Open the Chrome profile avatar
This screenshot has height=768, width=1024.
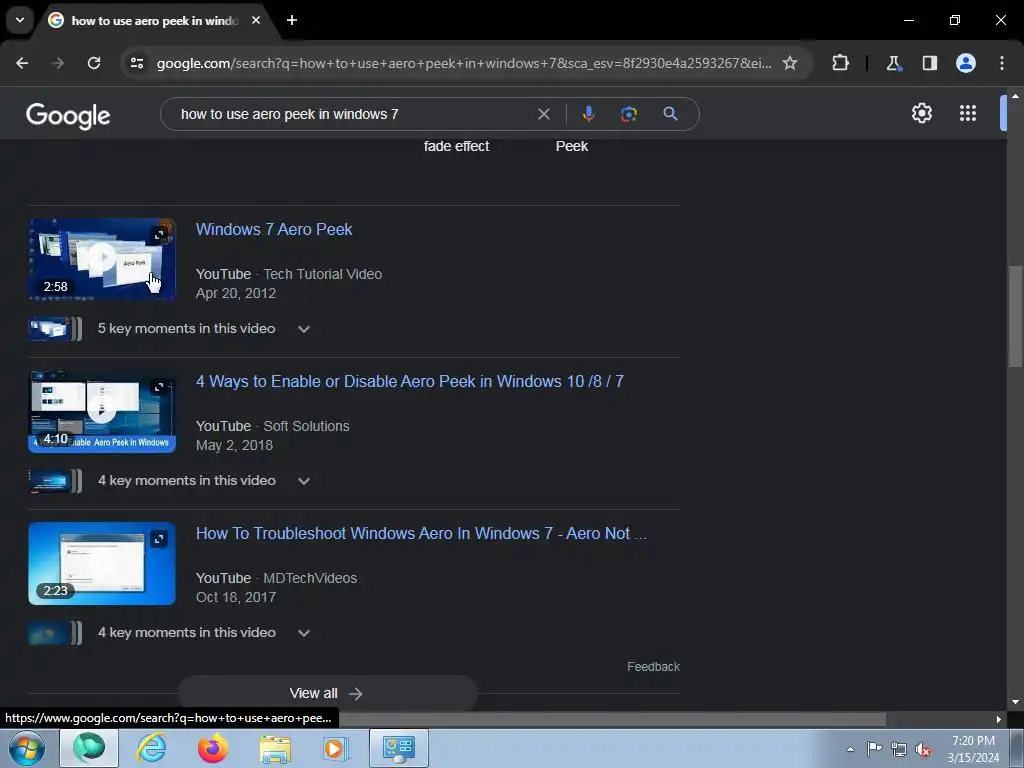coord(965,63)
